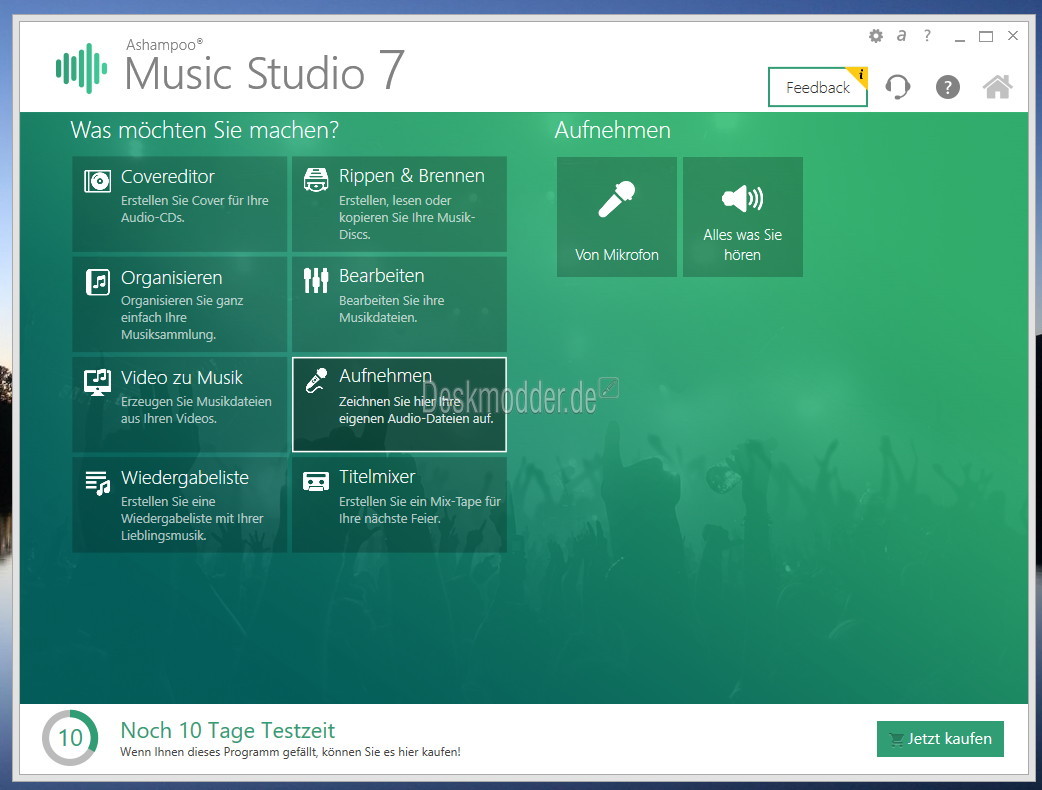This screenshot has width=1042, height=790.
Task: Click the Aufnehmen tile microphone icon
Action: click(316, 380)
